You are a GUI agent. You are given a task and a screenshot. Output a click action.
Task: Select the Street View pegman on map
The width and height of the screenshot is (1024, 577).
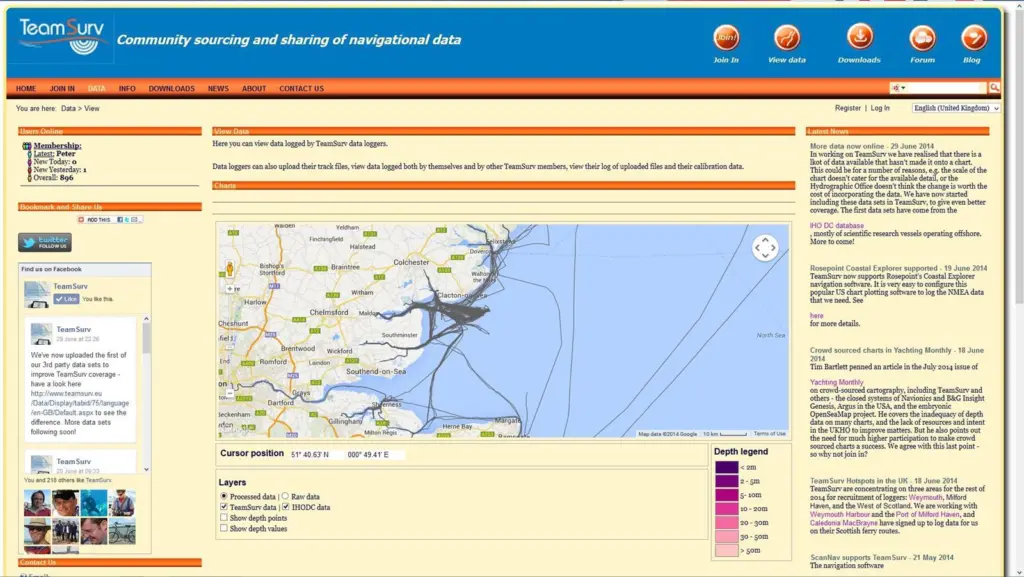tap(229, 268)
